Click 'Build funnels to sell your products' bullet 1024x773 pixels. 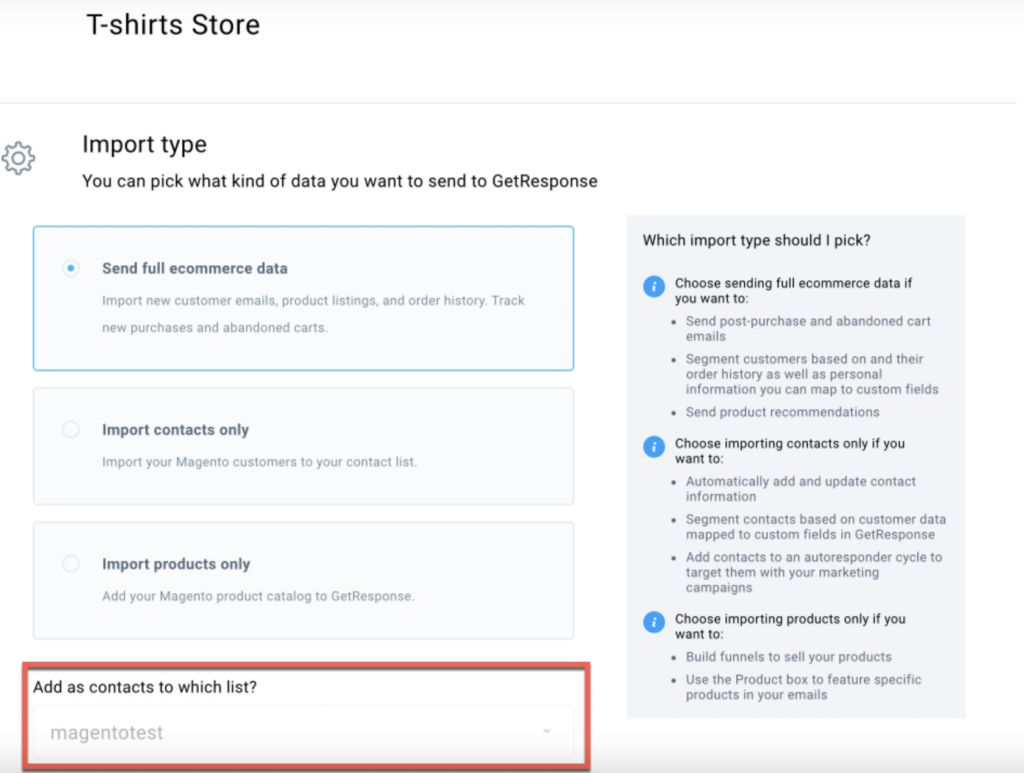[788, 657]
